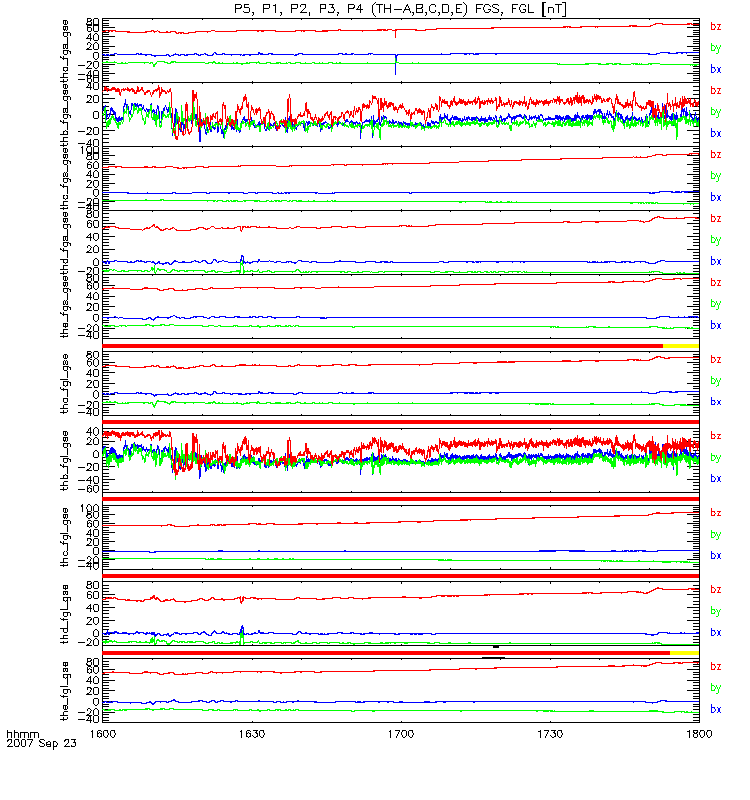Click the bx legend of the thd_fgl_gse panel
This screenshot has height=800, width=750.
716,633
